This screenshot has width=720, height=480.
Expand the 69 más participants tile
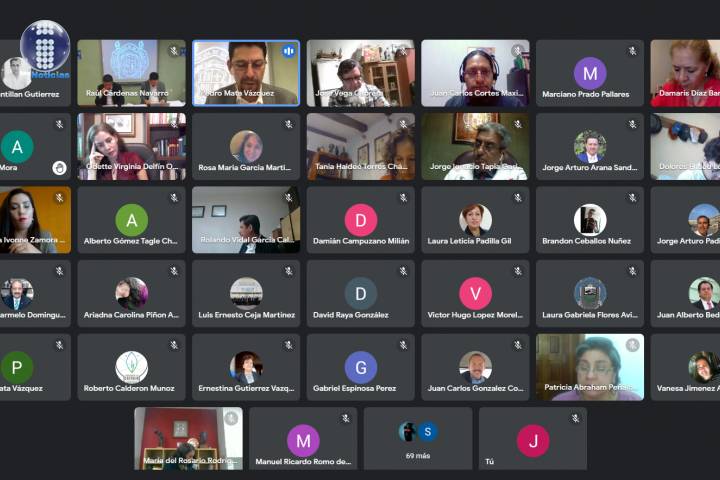(418, 438)
